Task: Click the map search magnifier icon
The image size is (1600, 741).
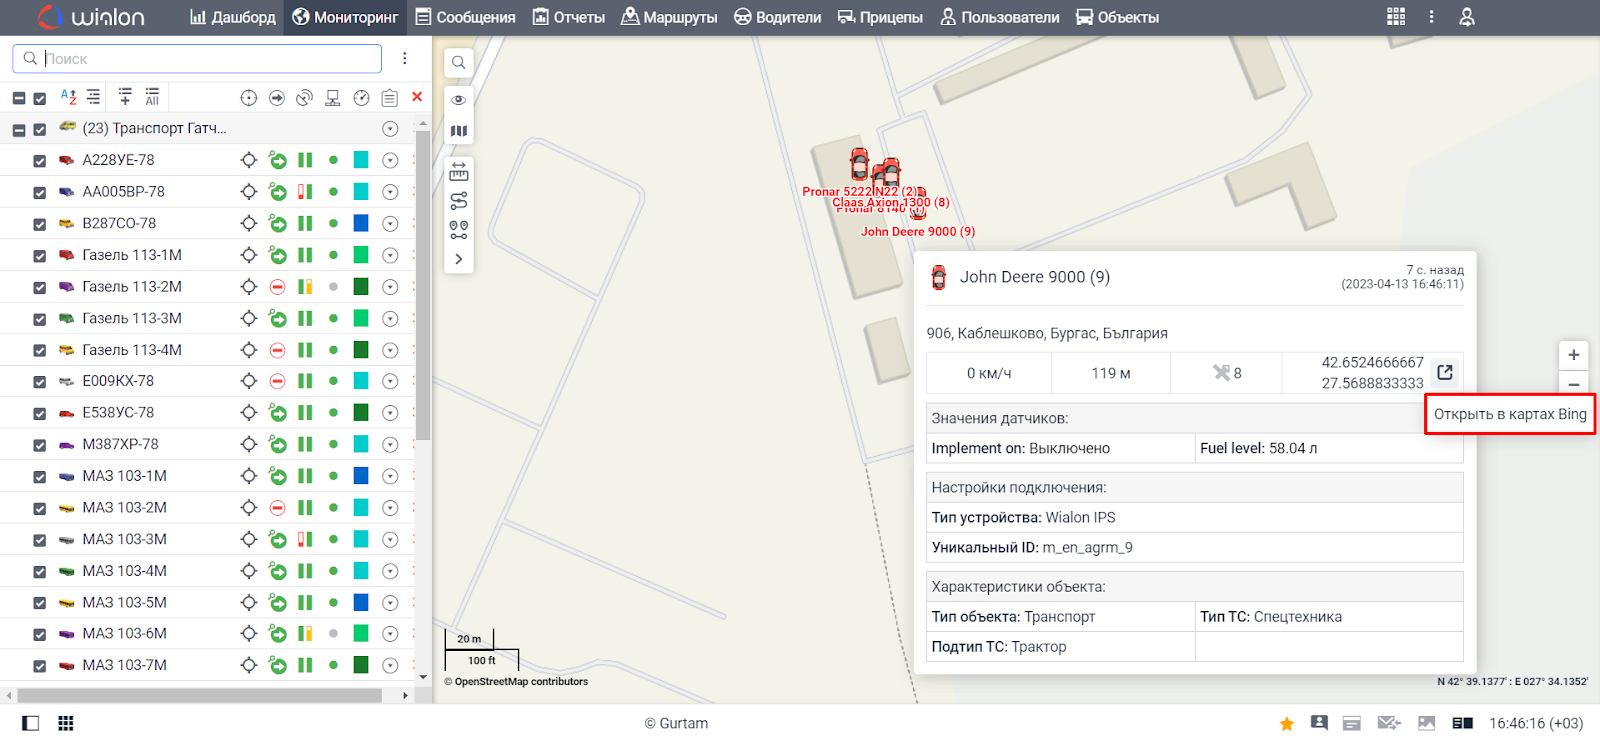Action: (458, 62)
